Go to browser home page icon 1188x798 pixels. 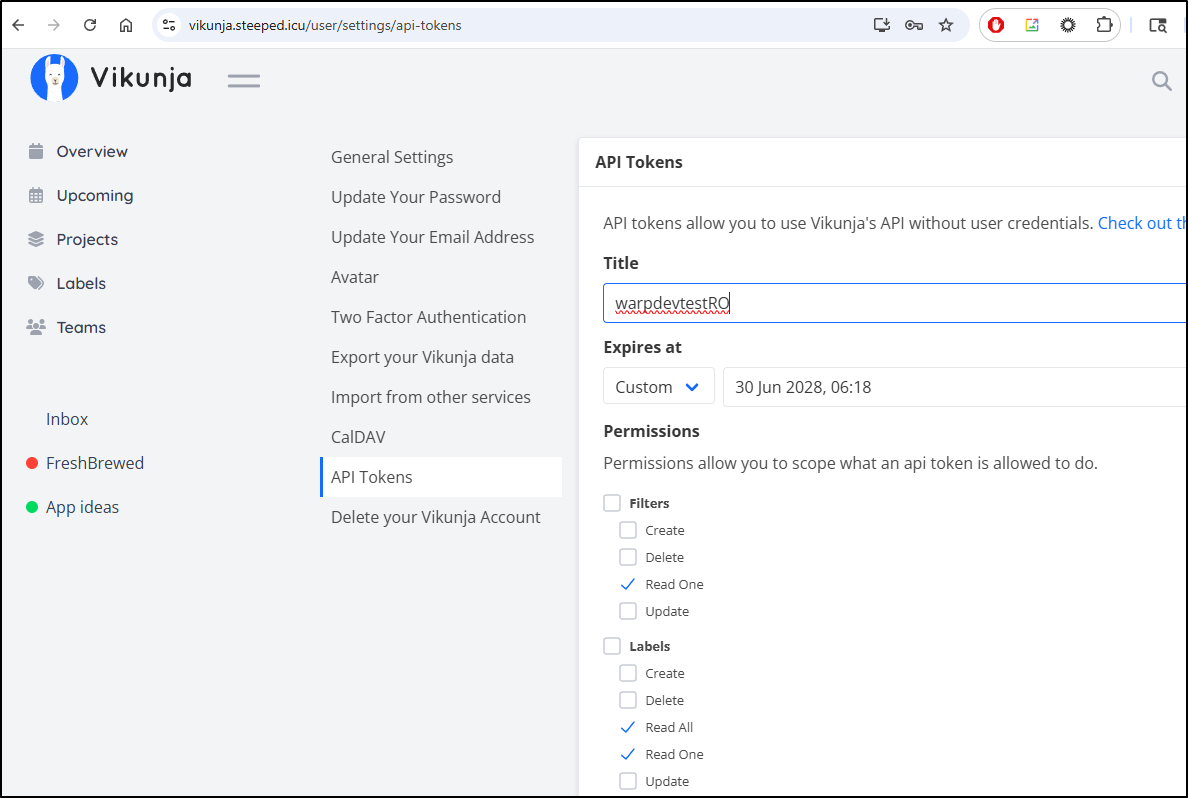coord(125,25)
